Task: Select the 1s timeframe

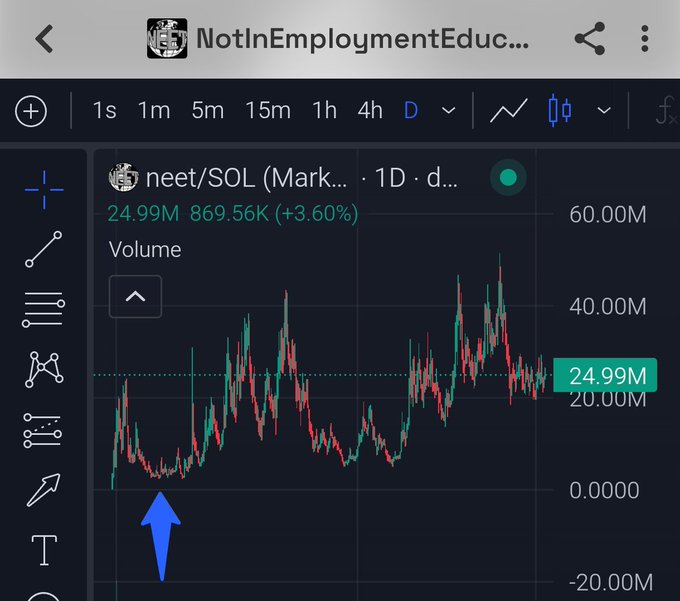Action: [x=104, y=111]
